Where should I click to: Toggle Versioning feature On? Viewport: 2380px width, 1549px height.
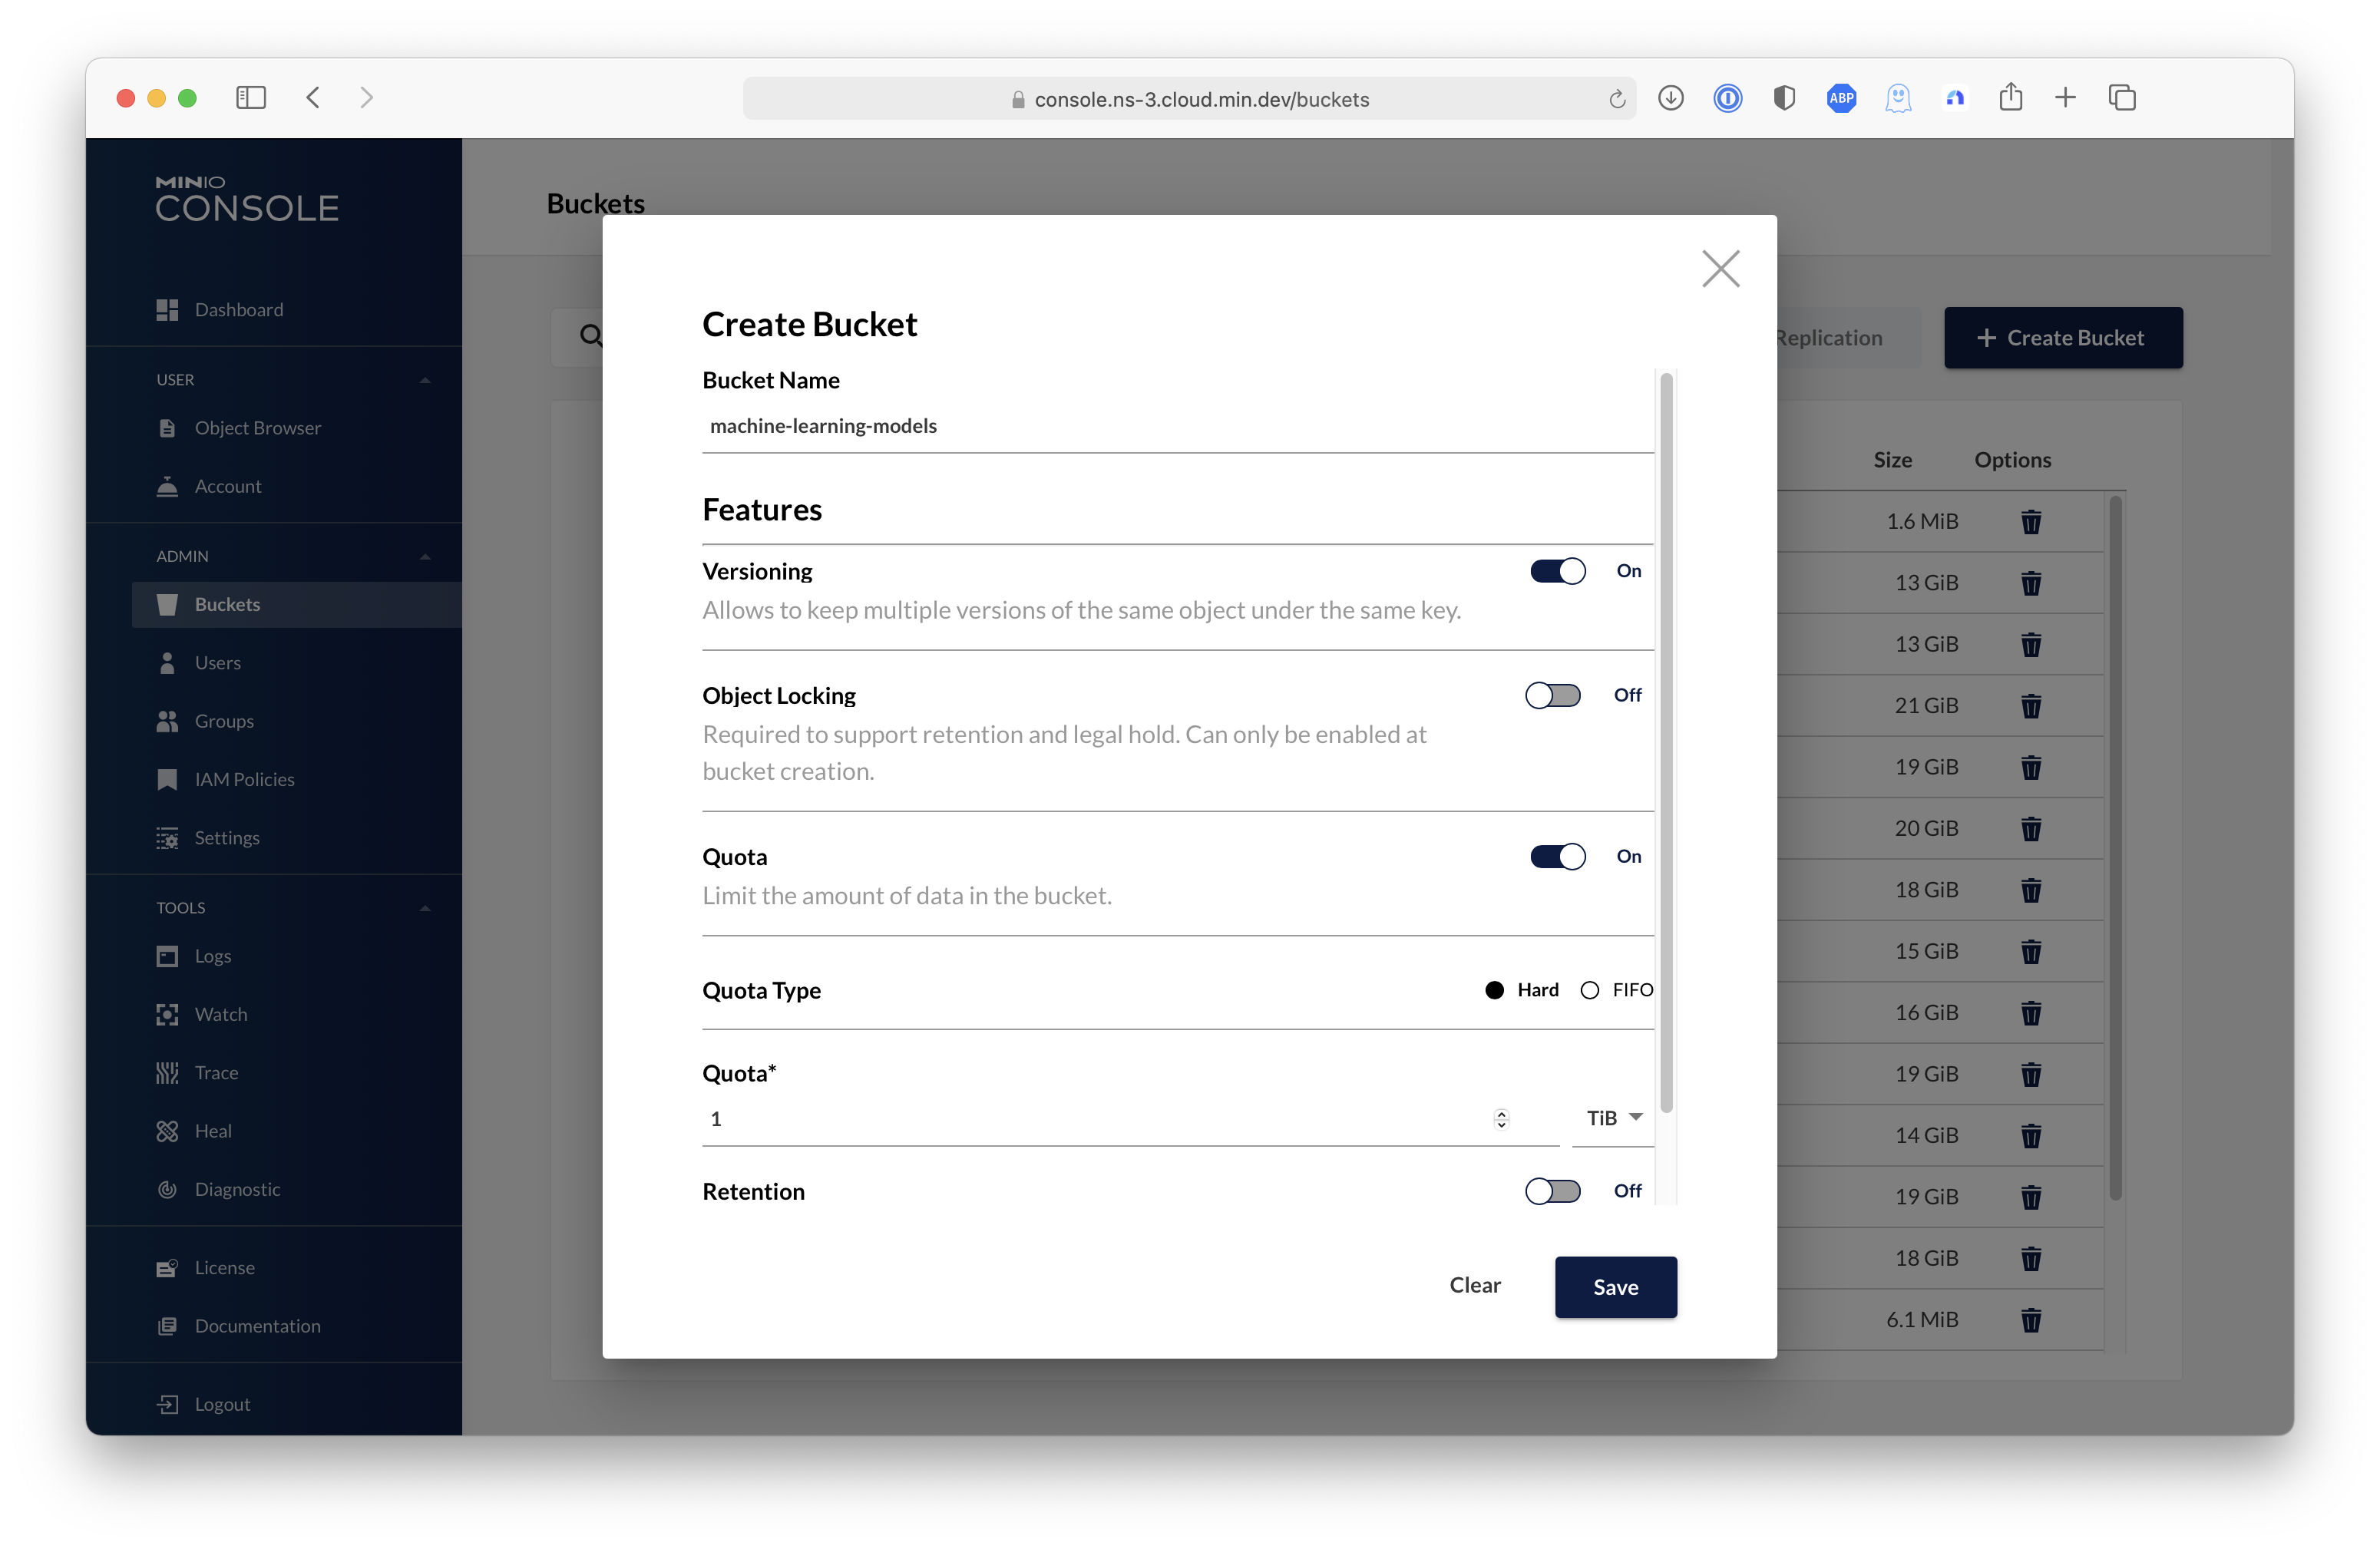[x=1556, y=570]
